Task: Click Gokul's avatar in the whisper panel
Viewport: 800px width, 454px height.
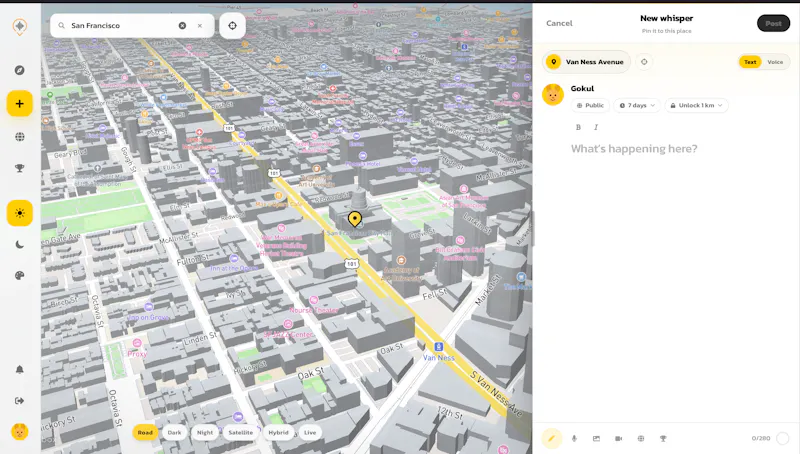Action: (553, 95)
